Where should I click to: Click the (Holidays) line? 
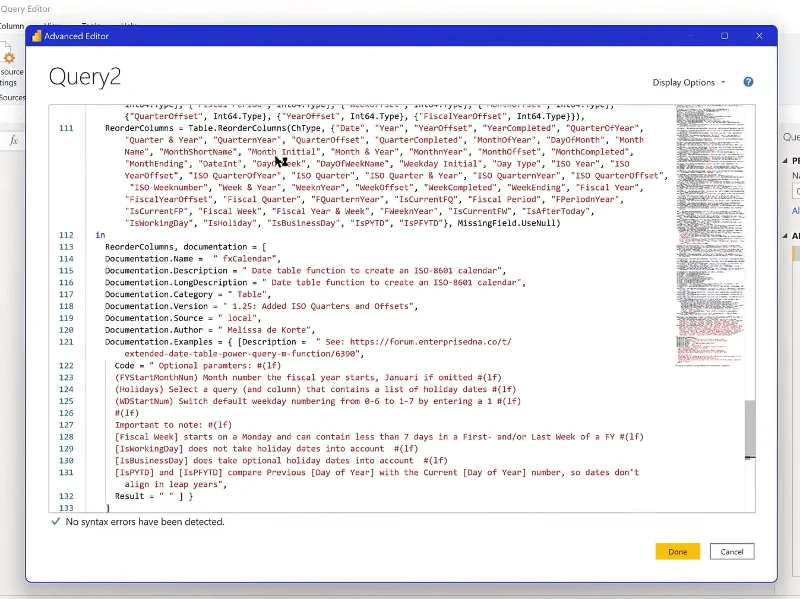pos(315,389)
